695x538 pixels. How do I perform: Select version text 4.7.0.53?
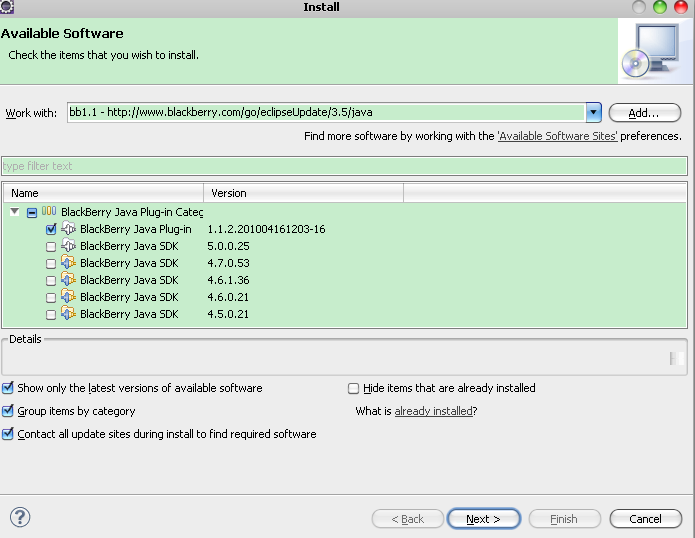tap(228, 263)
